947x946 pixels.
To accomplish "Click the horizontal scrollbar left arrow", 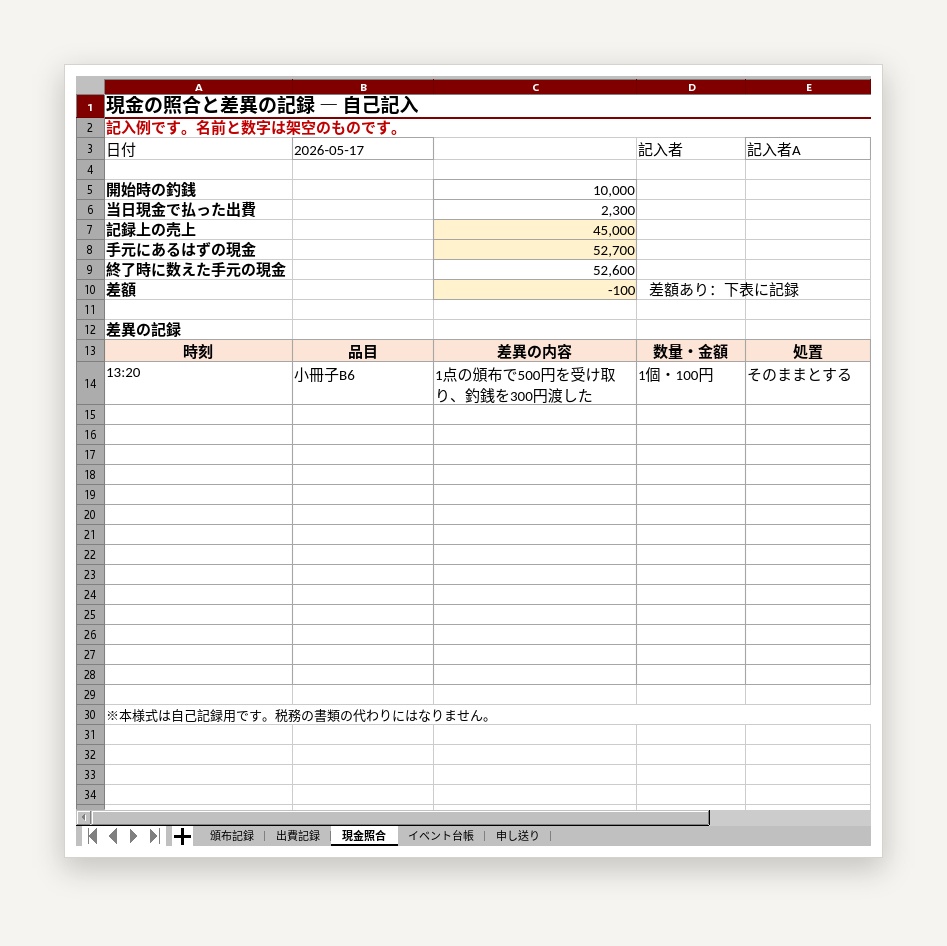I will [84, 818].
